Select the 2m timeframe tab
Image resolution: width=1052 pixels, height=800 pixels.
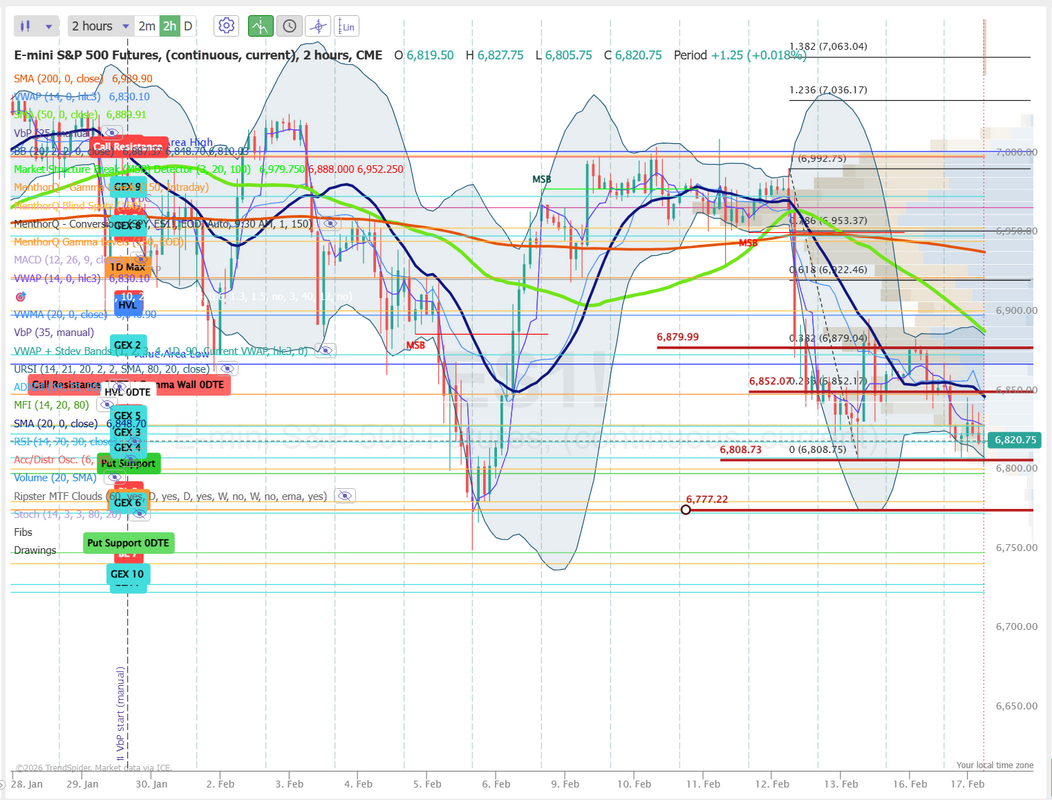click(x=147, y=26)
